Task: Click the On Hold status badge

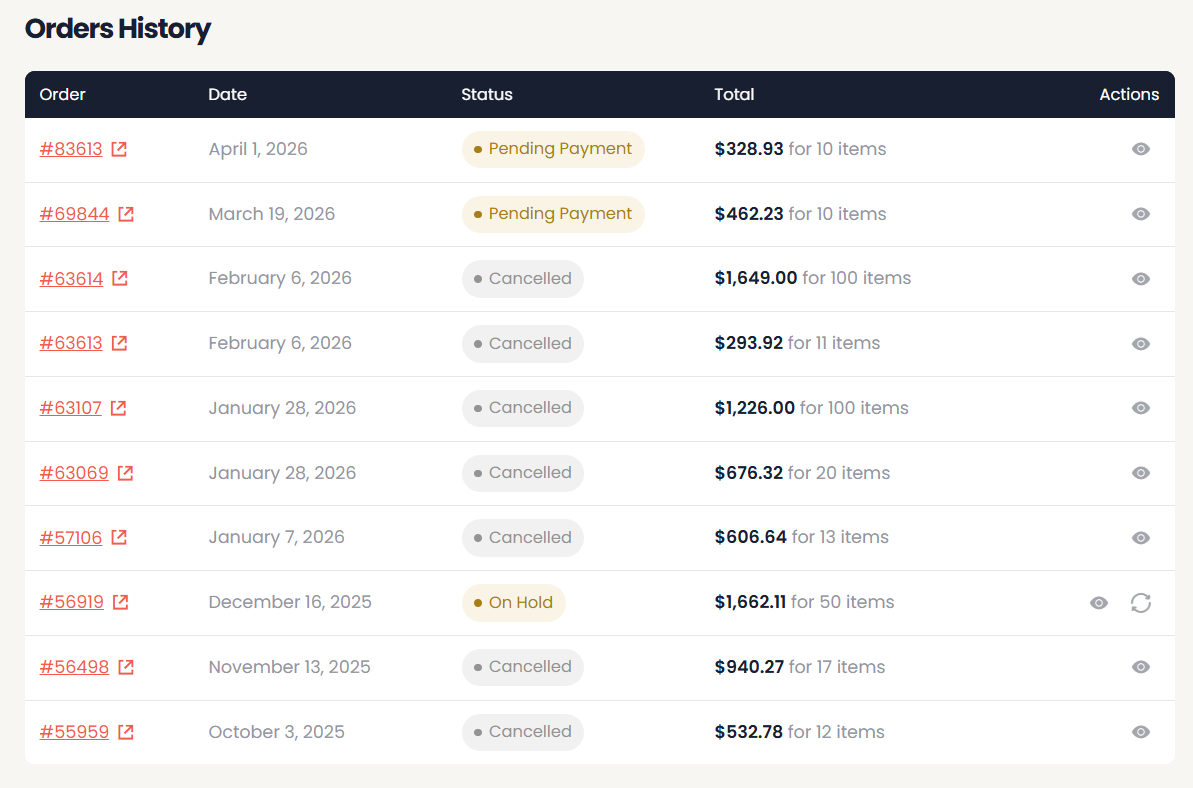Action: (x=514, y=603)
